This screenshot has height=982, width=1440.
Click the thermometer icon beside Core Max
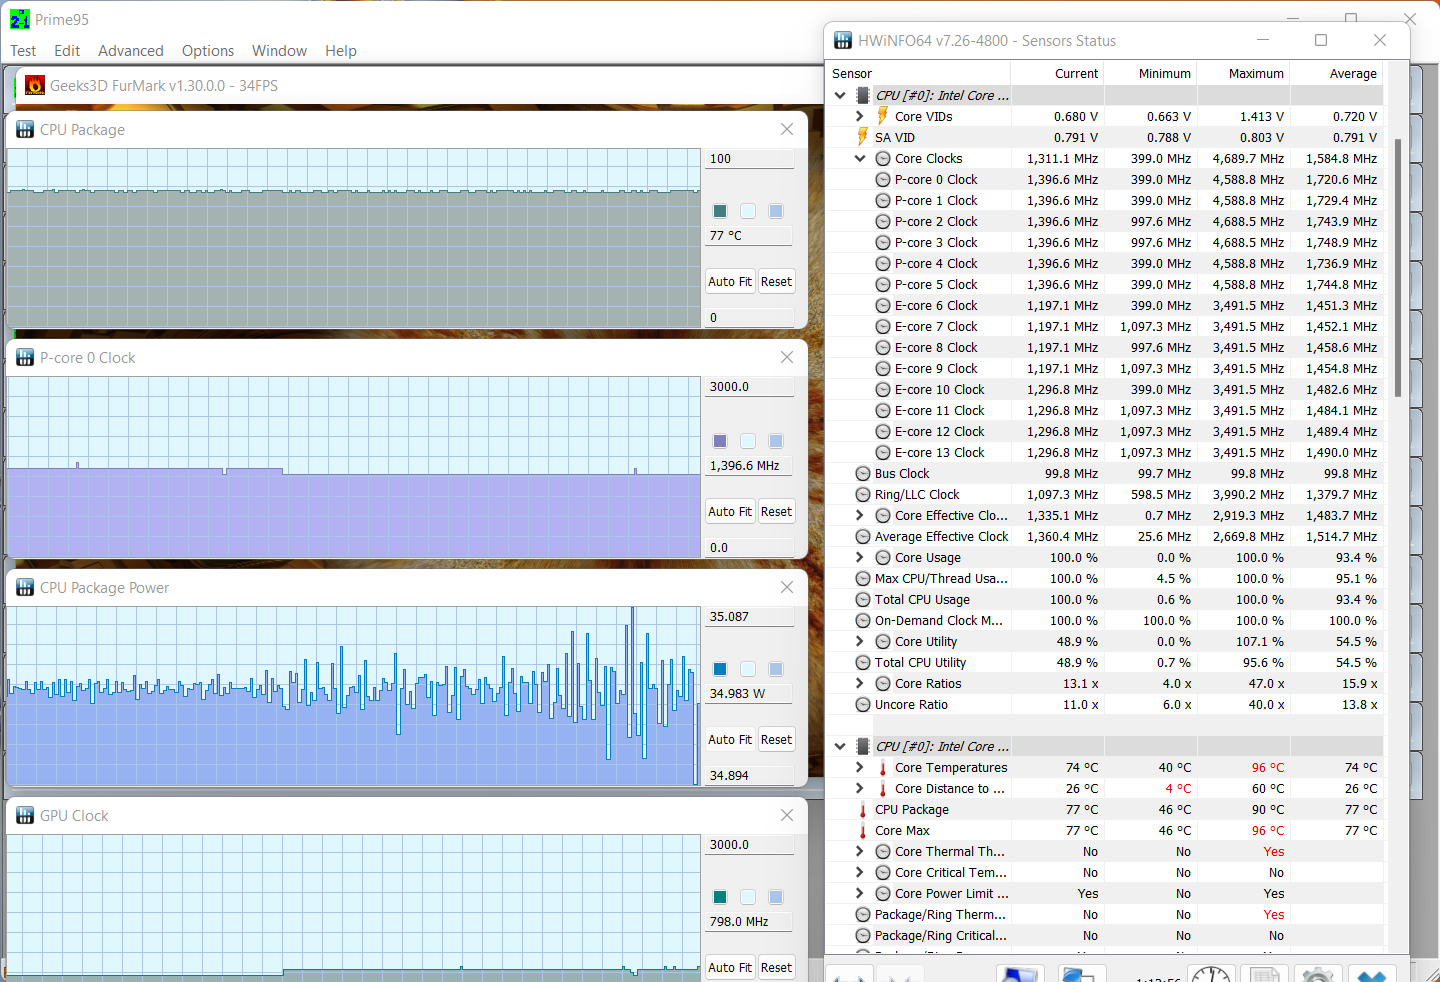point(862,831)
